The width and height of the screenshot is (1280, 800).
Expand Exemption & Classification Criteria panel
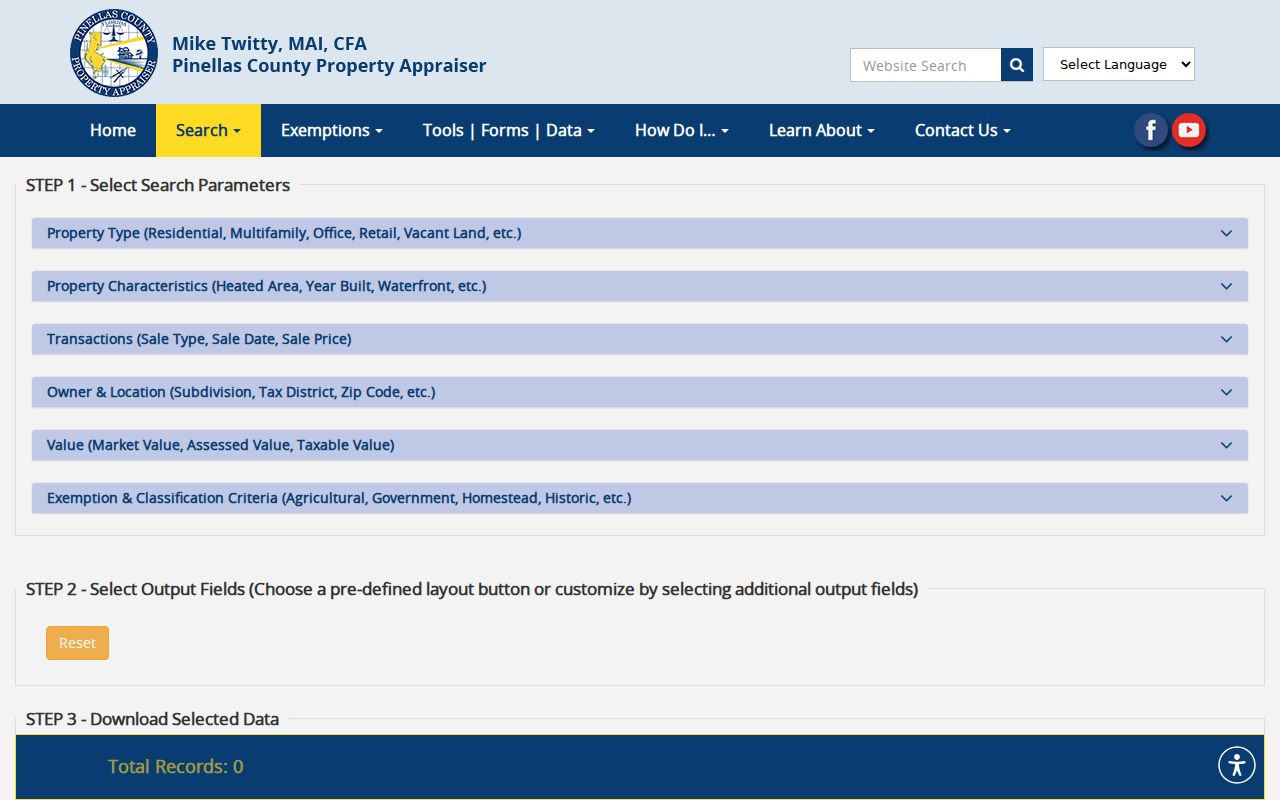pyautogui.click(x=640, y=498)
